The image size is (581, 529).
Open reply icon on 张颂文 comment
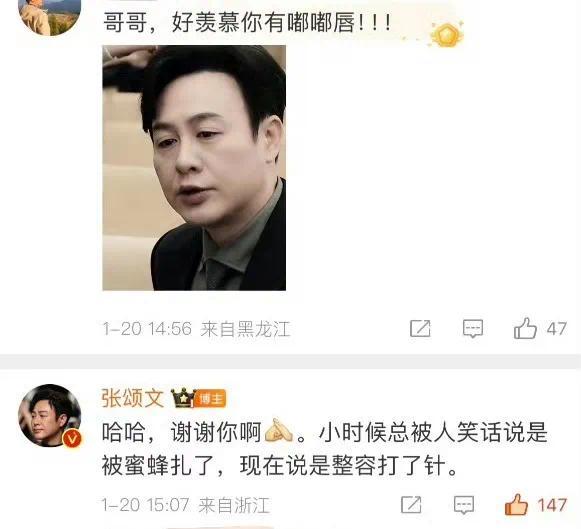coord(464,505)
